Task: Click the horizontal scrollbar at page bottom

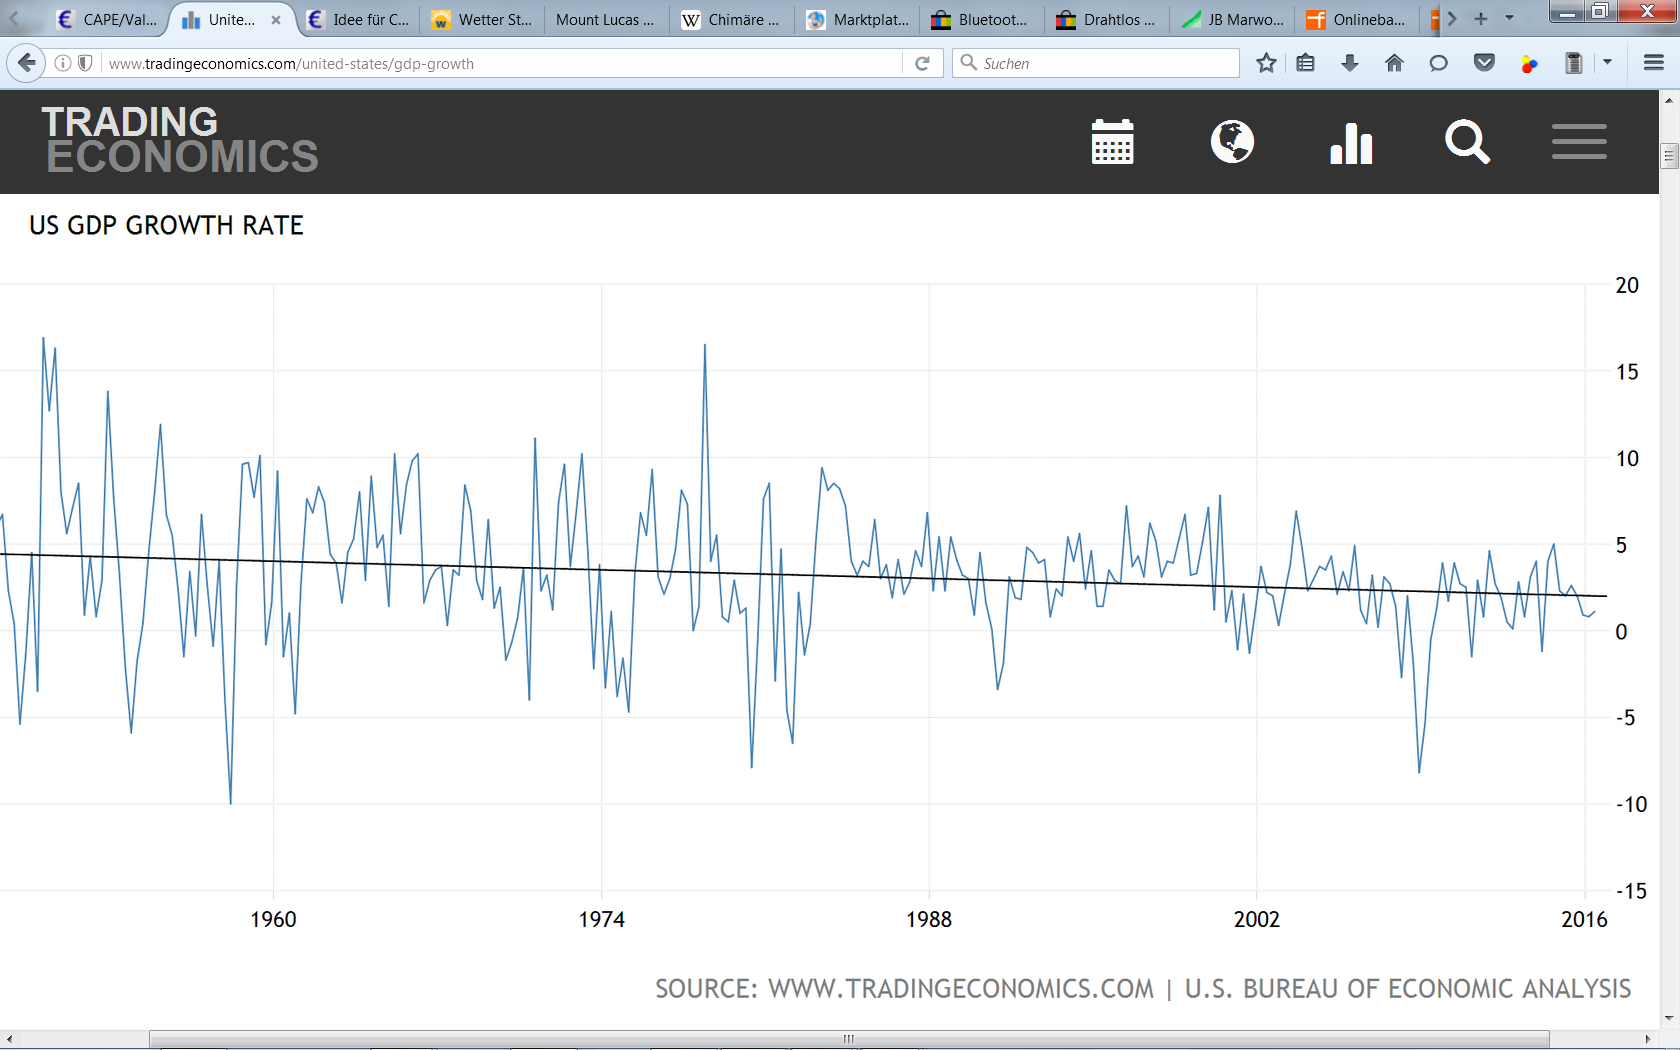Action: 849,1039
